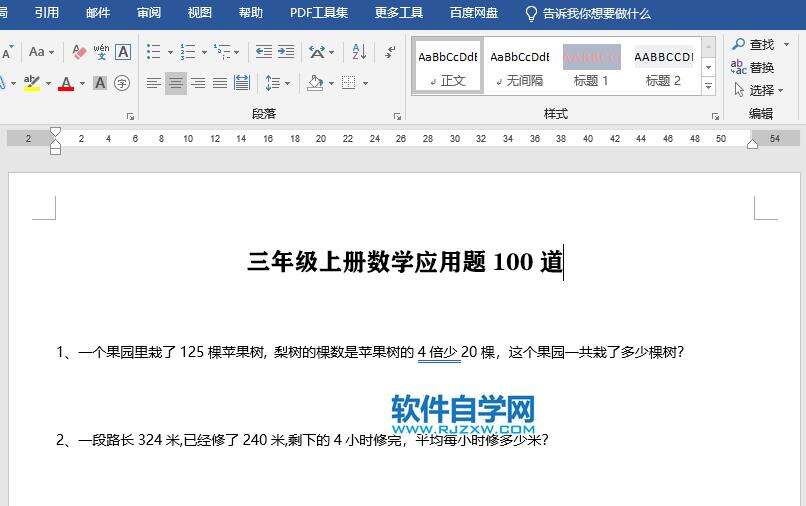This screenshot has height=506, width=806.
Task: Apply numbered list formatting
Action: coord(188,52)
